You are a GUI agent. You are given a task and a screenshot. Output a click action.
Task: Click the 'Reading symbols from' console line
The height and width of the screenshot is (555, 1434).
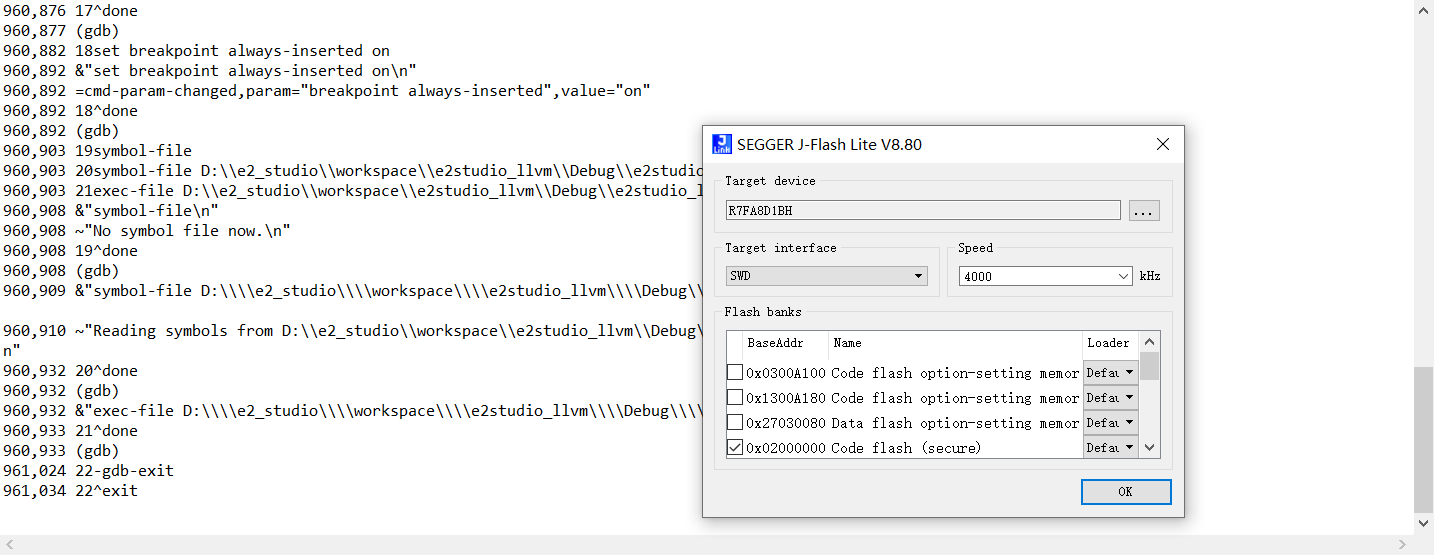pyautogui.click(x=352, y=331)
